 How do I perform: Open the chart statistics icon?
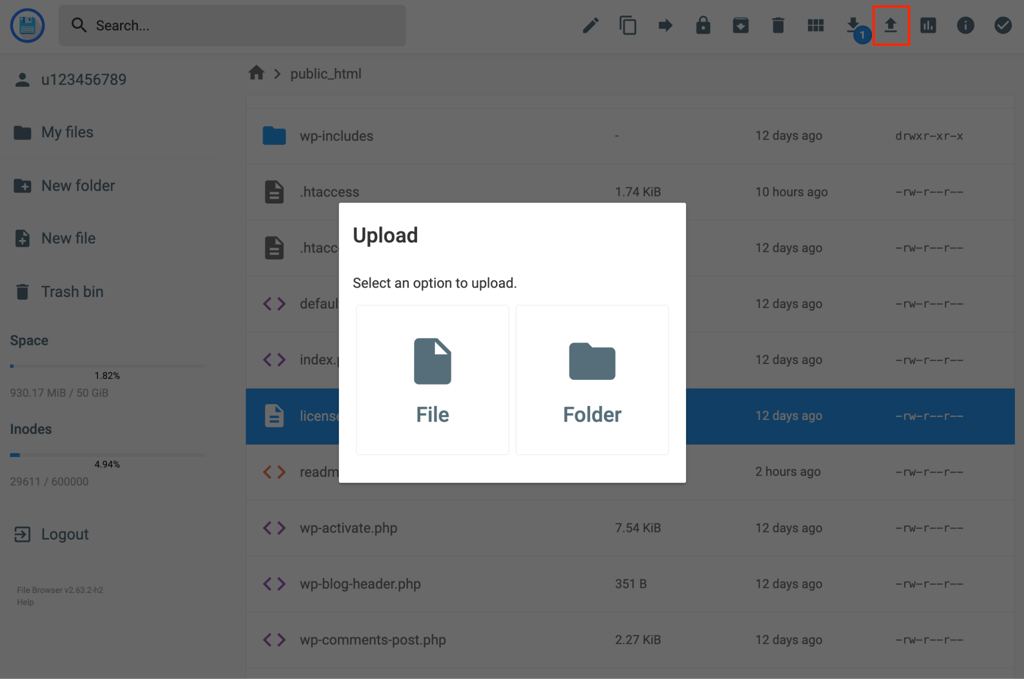(928, 25)
